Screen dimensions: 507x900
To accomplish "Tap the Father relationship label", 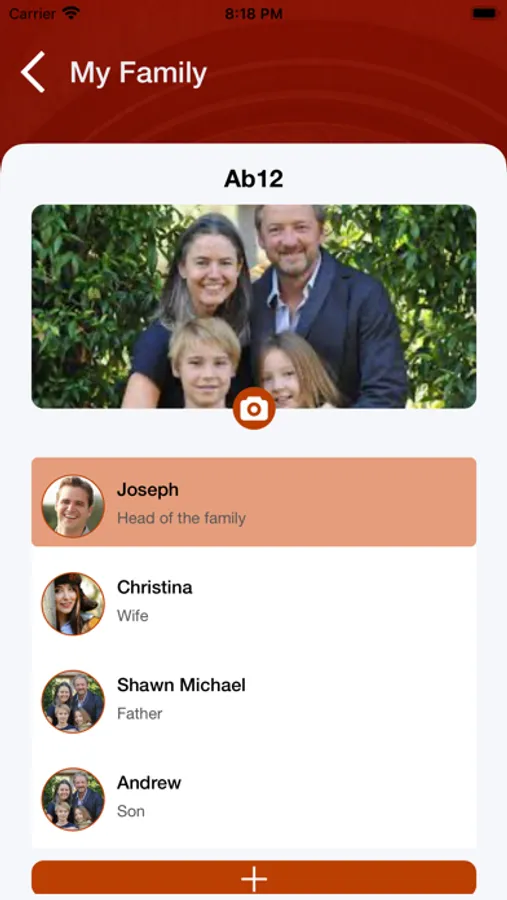I will tap(140, 713).
